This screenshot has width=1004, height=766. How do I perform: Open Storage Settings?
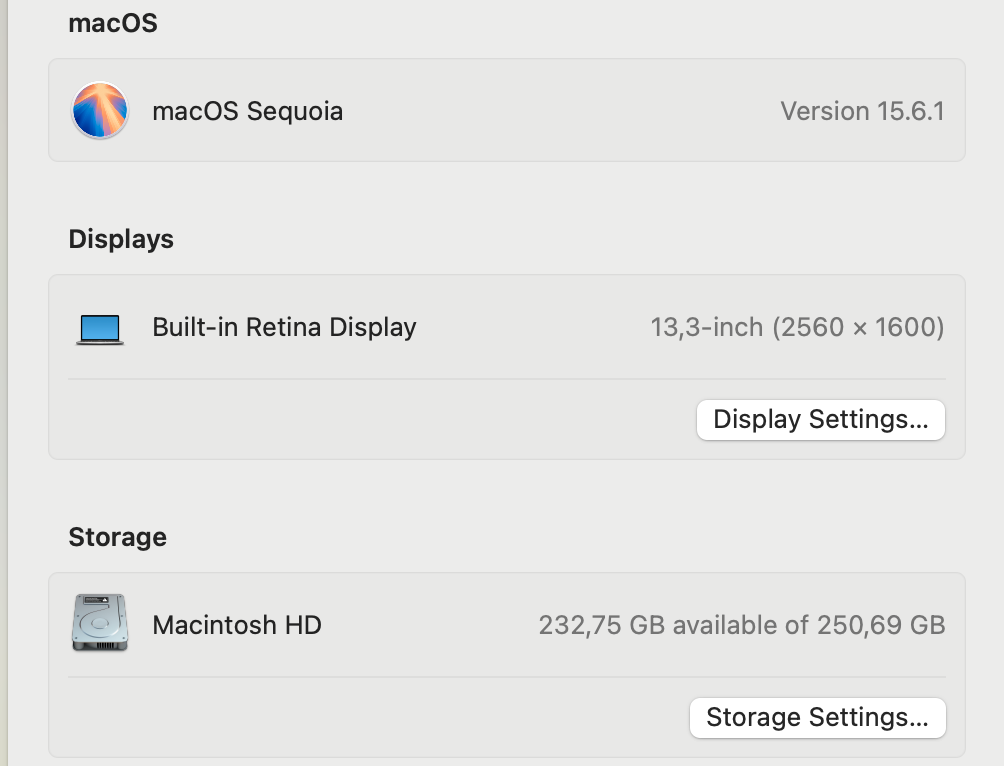click(817, 717)
